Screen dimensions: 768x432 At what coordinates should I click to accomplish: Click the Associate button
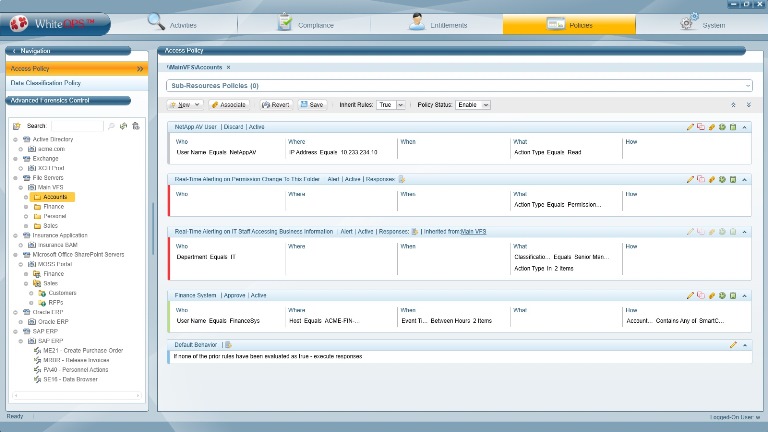228,104
